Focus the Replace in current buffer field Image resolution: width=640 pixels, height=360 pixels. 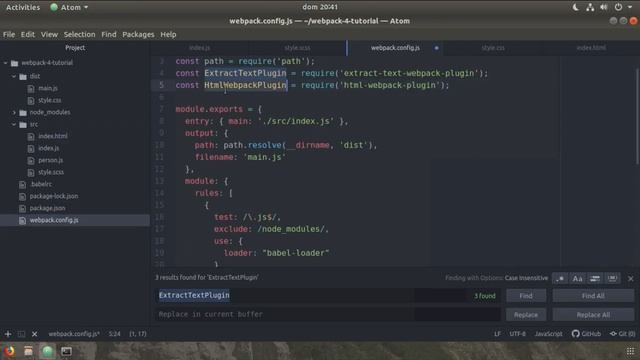[327, 314]
